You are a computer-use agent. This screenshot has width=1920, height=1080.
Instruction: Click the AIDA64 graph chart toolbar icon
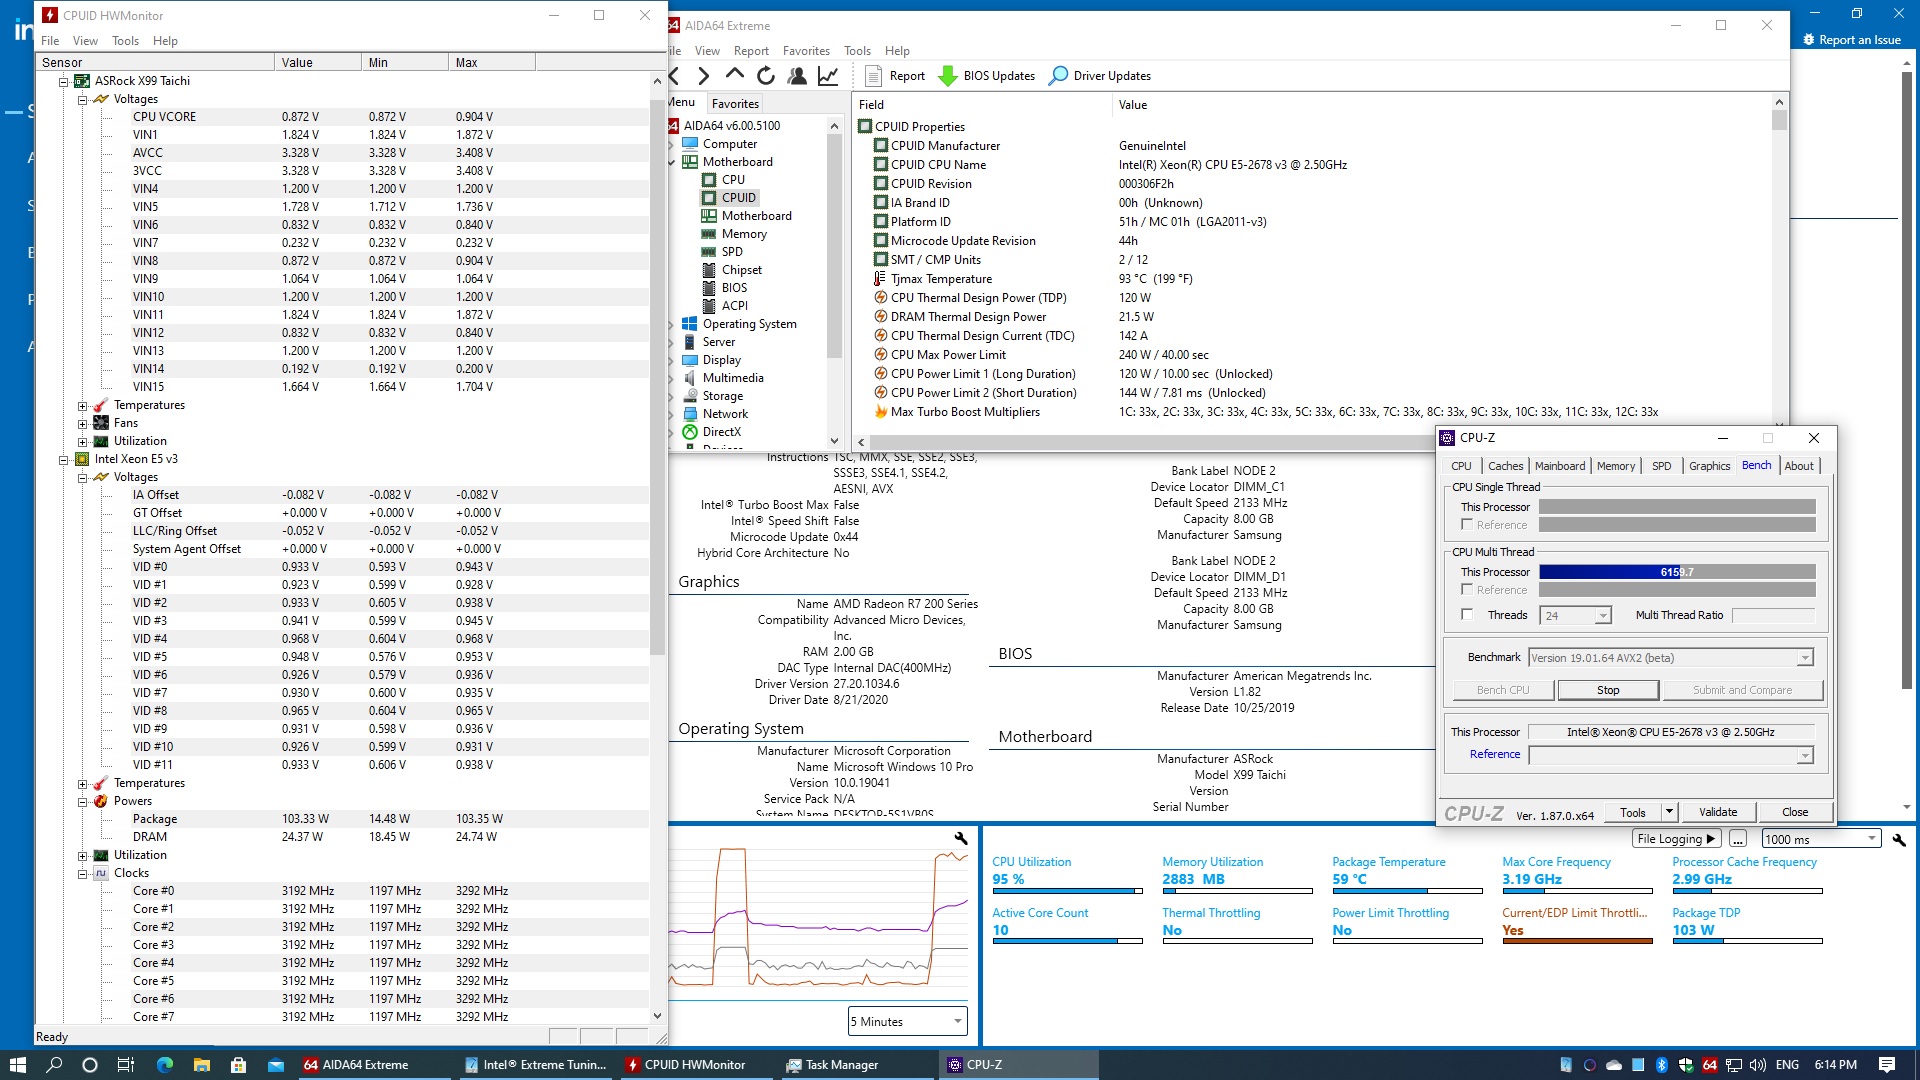828,76
